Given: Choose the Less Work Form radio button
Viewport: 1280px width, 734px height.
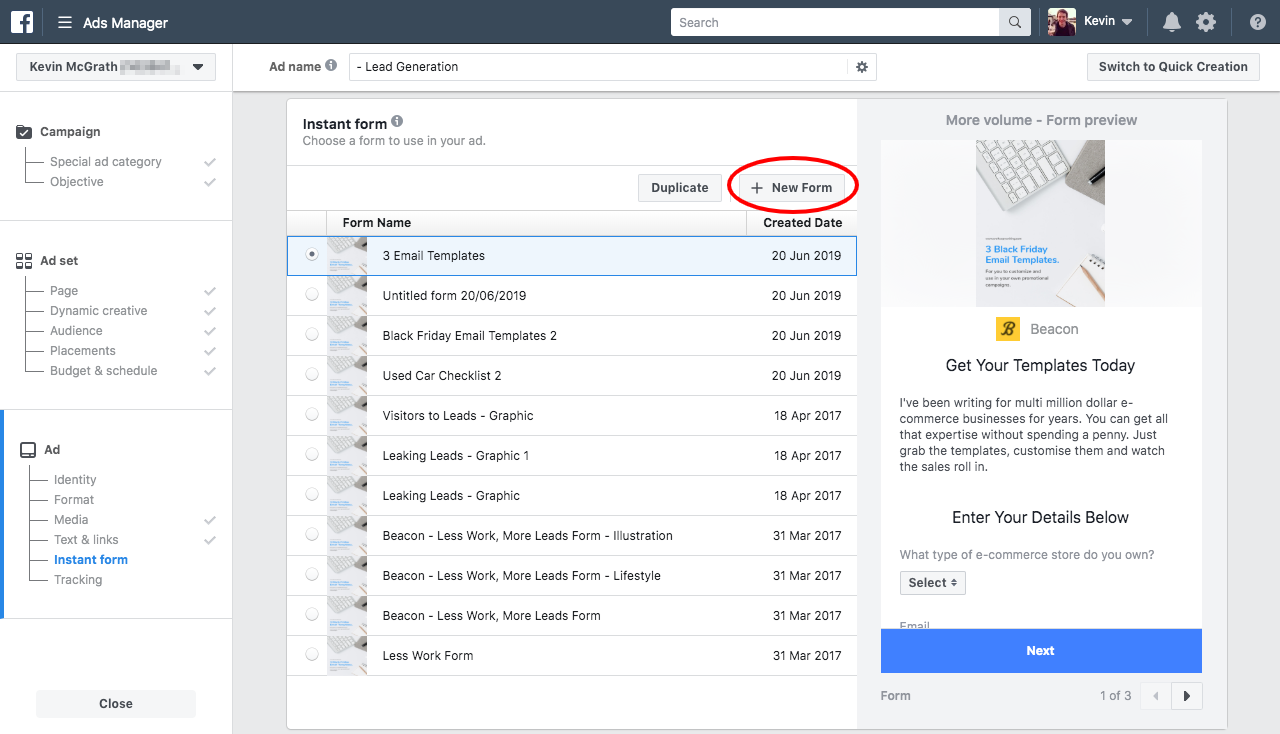Looking at the screenshot, I should coord(312,655).
